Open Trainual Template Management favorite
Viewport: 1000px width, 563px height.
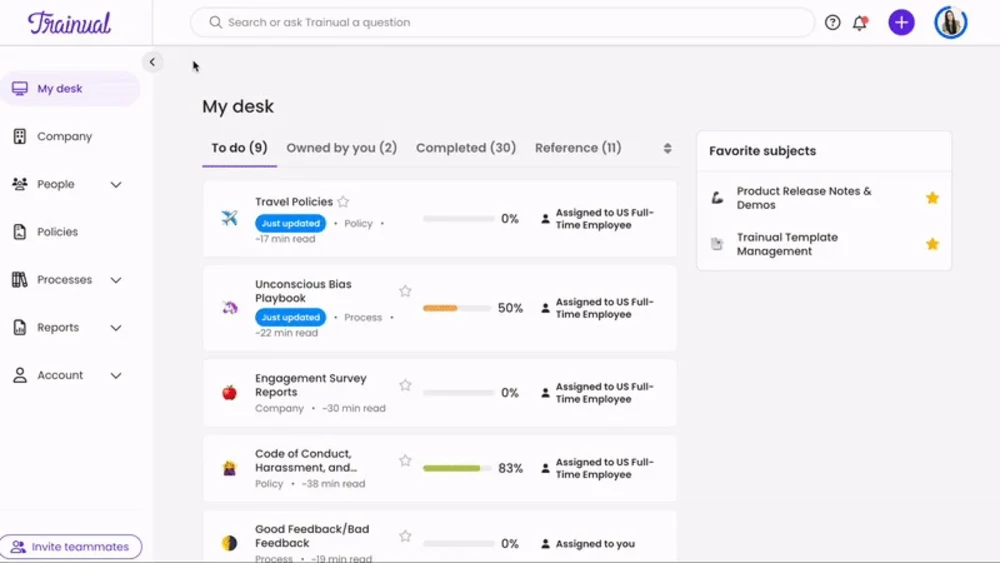(x=787, y=244)
